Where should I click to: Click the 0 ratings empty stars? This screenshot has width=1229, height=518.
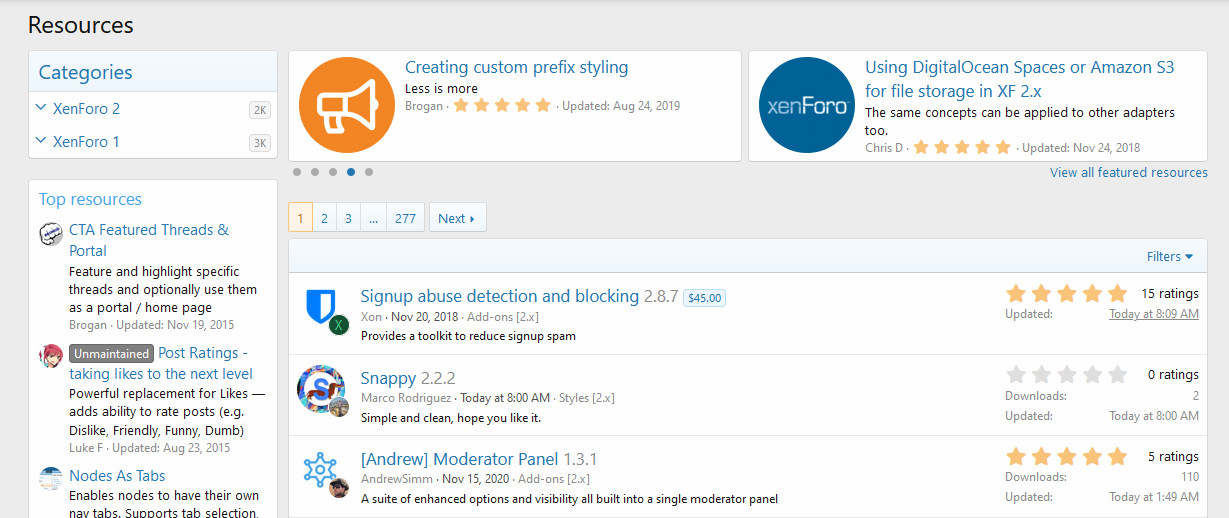coord(1067,375)
